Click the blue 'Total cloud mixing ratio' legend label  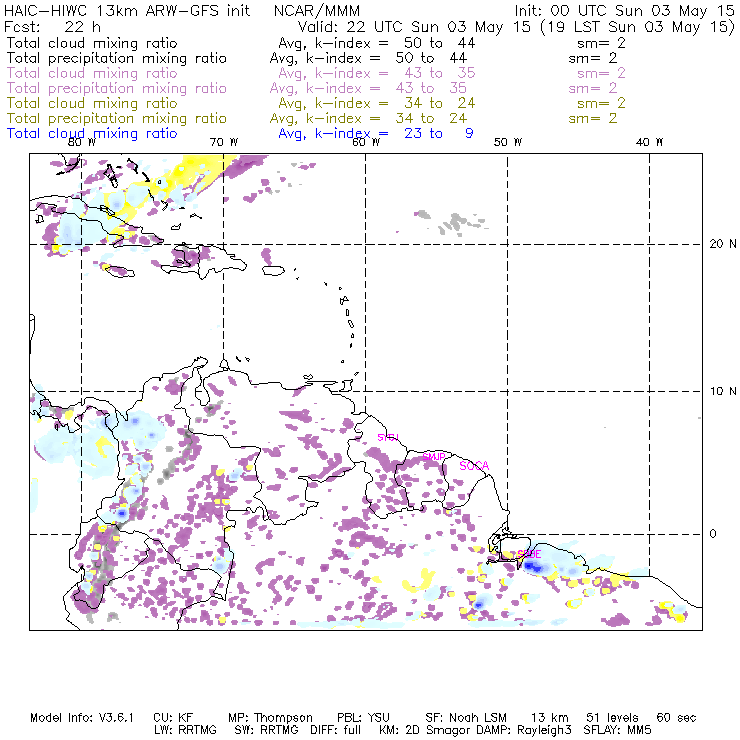point(92,133)
